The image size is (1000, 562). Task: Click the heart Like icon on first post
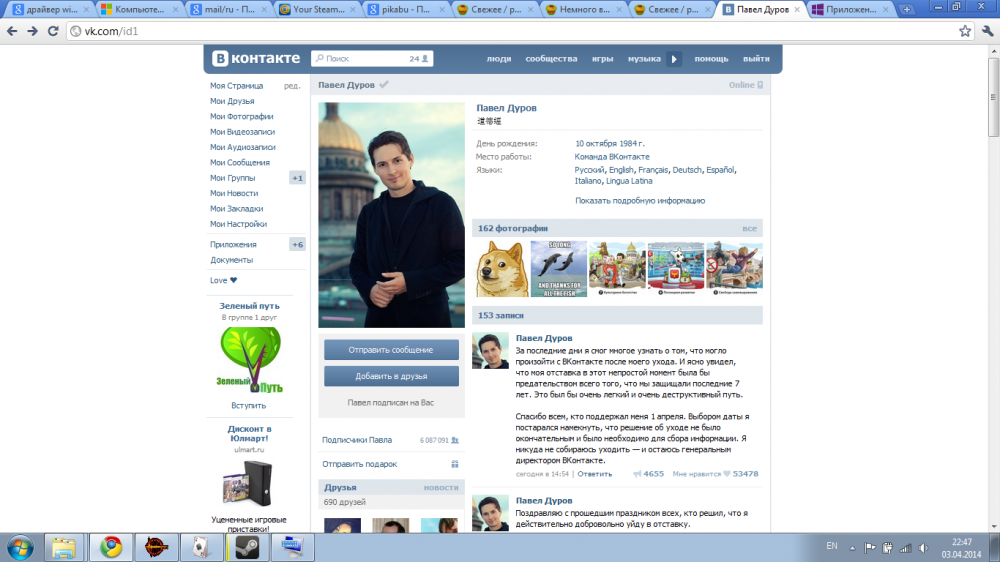coord(727,474)
